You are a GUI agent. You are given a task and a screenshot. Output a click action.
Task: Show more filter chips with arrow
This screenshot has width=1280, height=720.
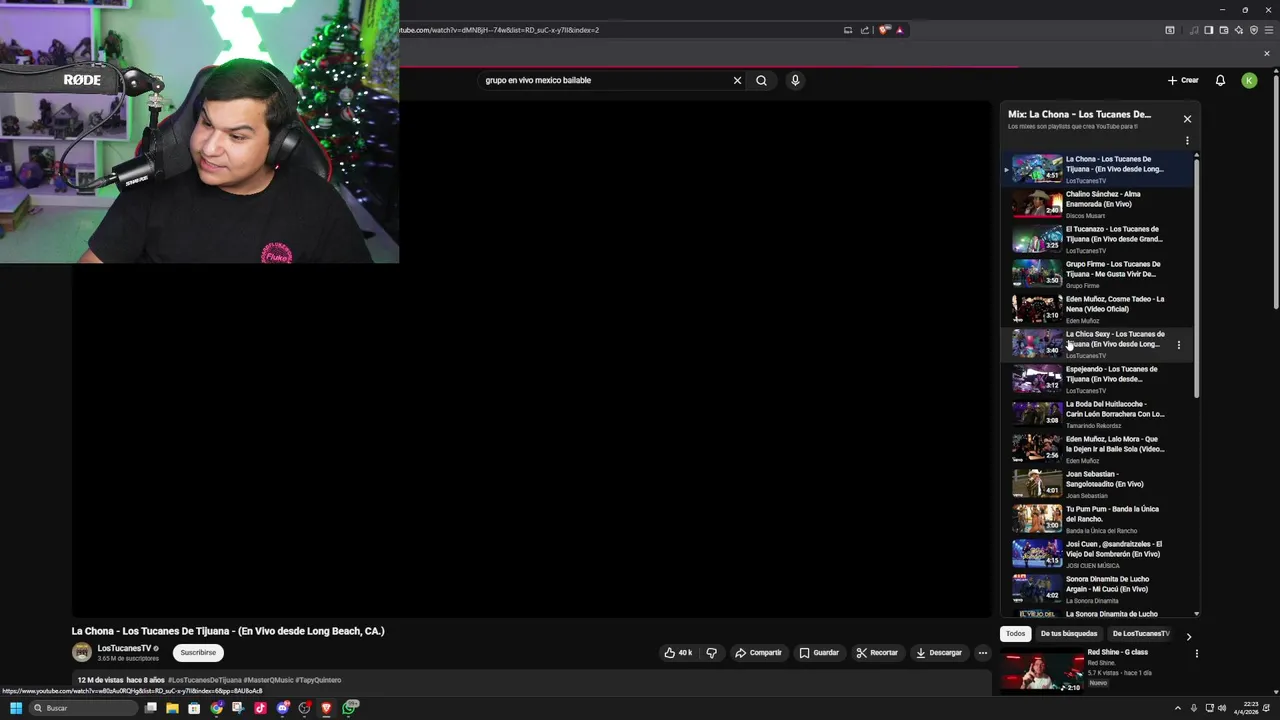point(1189,636)
